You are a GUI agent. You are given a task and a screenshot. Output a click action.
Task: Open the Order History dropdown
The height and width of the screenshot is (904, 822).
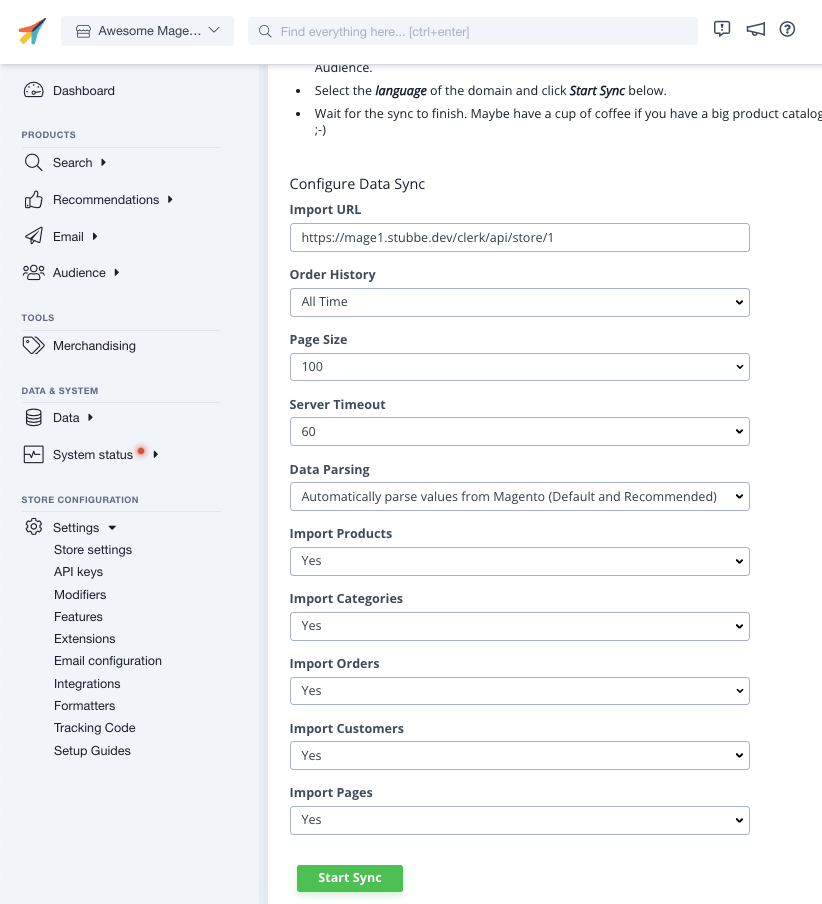(519, 301)
